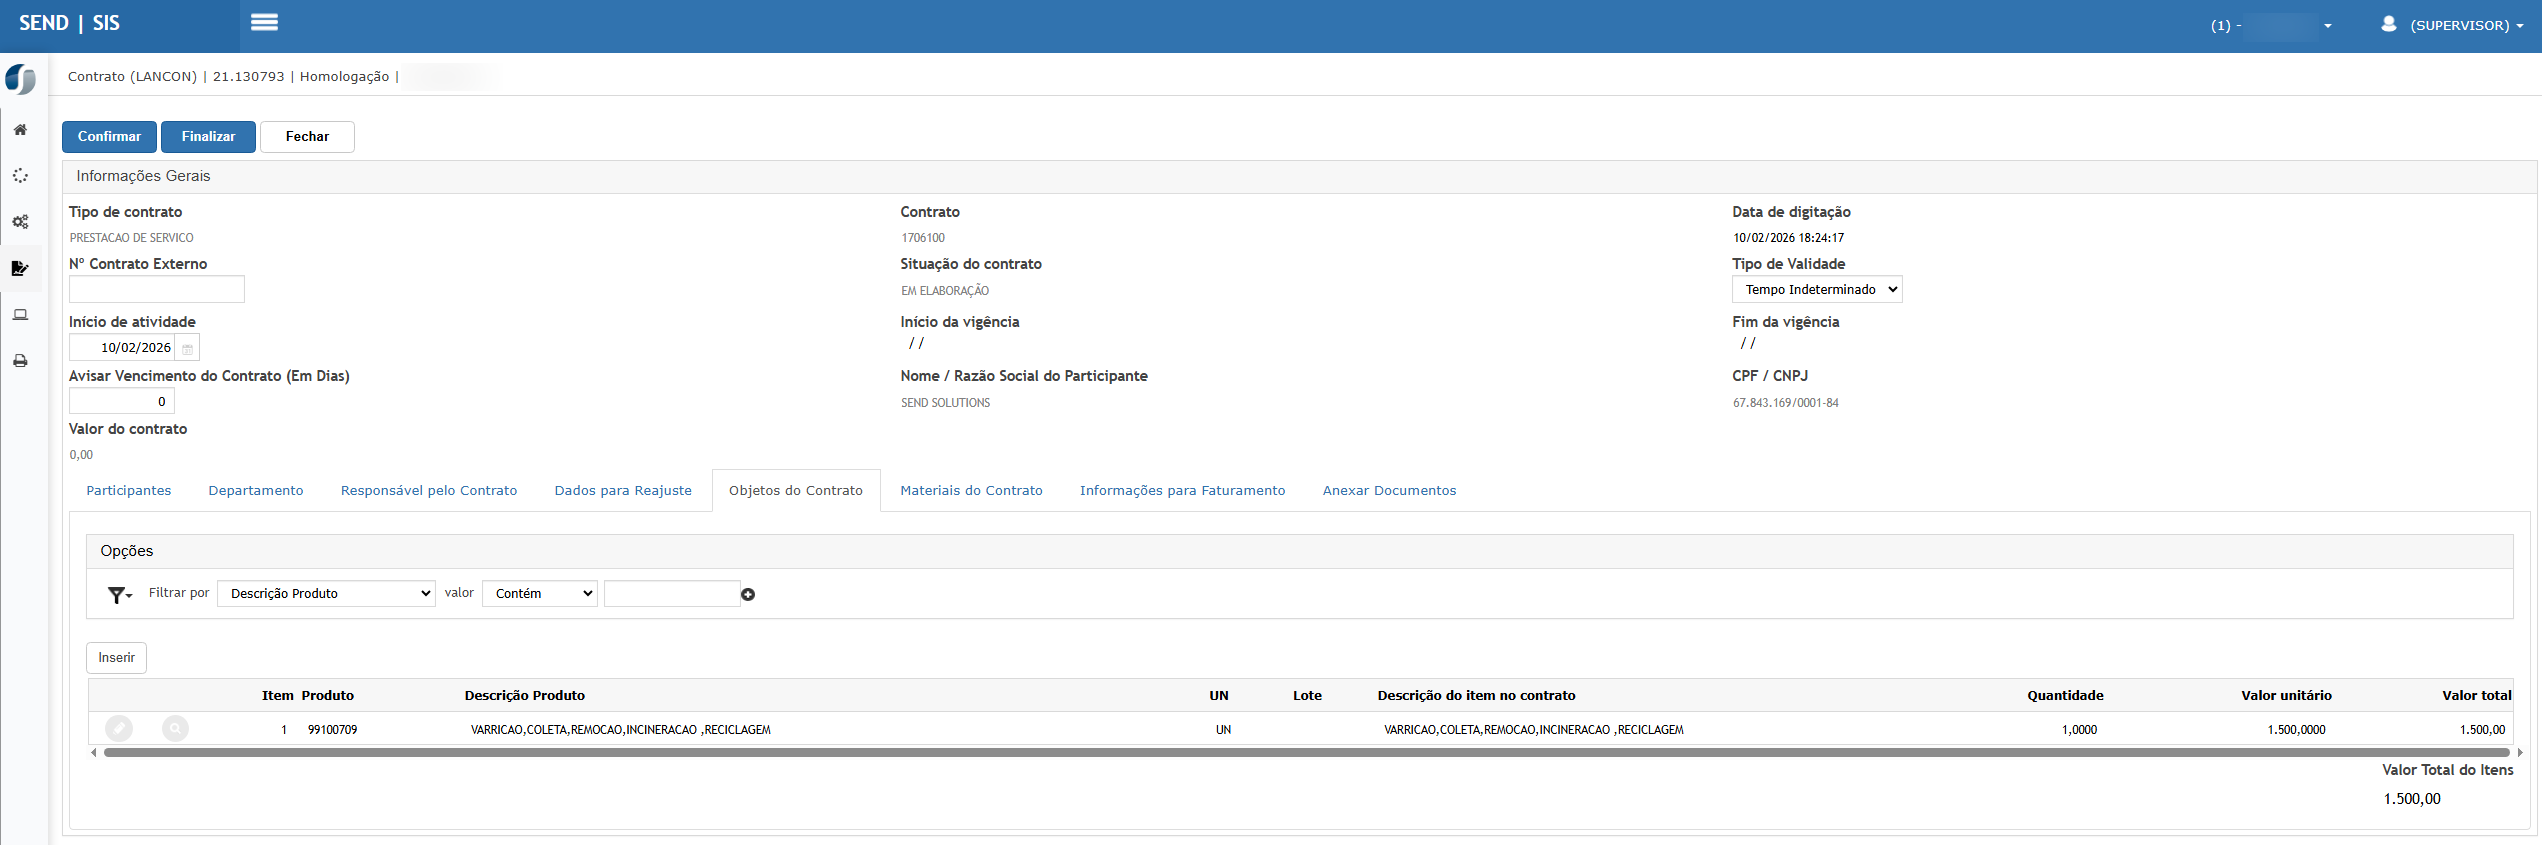Click the Inserir button

pos(116,658)
